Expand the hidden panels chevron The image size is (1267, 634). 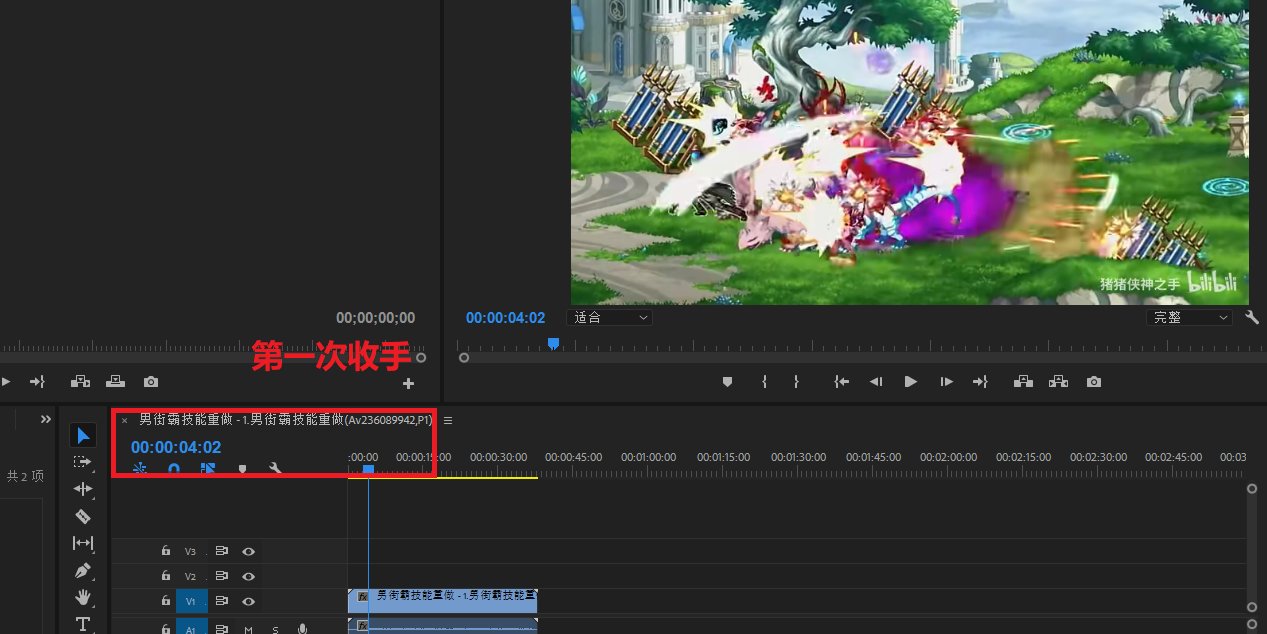tap(45, 419)
